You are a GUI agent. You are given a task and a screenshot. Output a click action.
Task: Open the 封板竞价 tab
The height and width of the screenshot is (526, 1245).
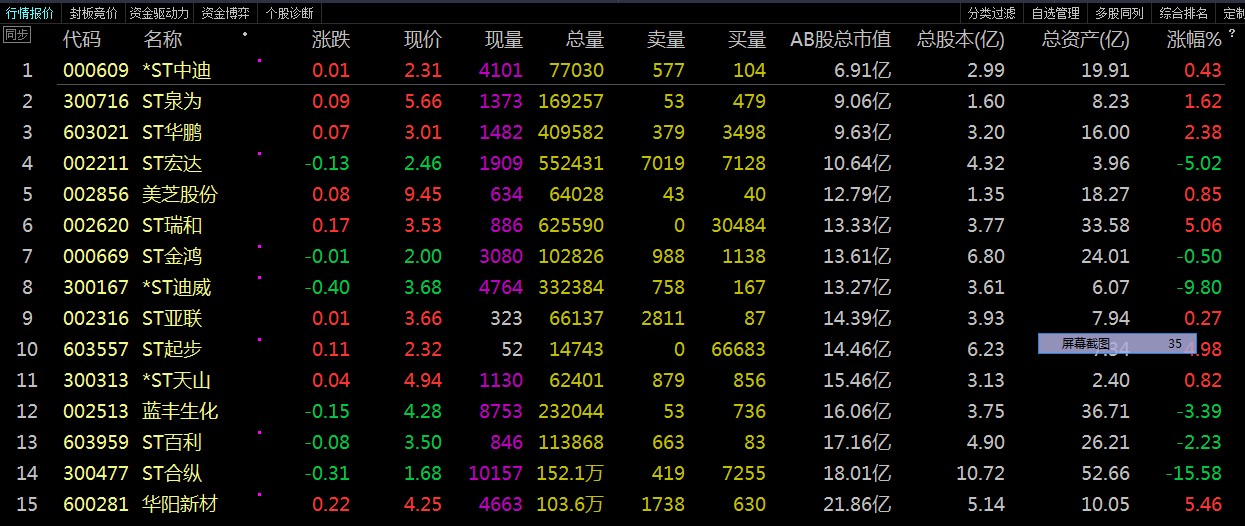[x=94, y=13]
